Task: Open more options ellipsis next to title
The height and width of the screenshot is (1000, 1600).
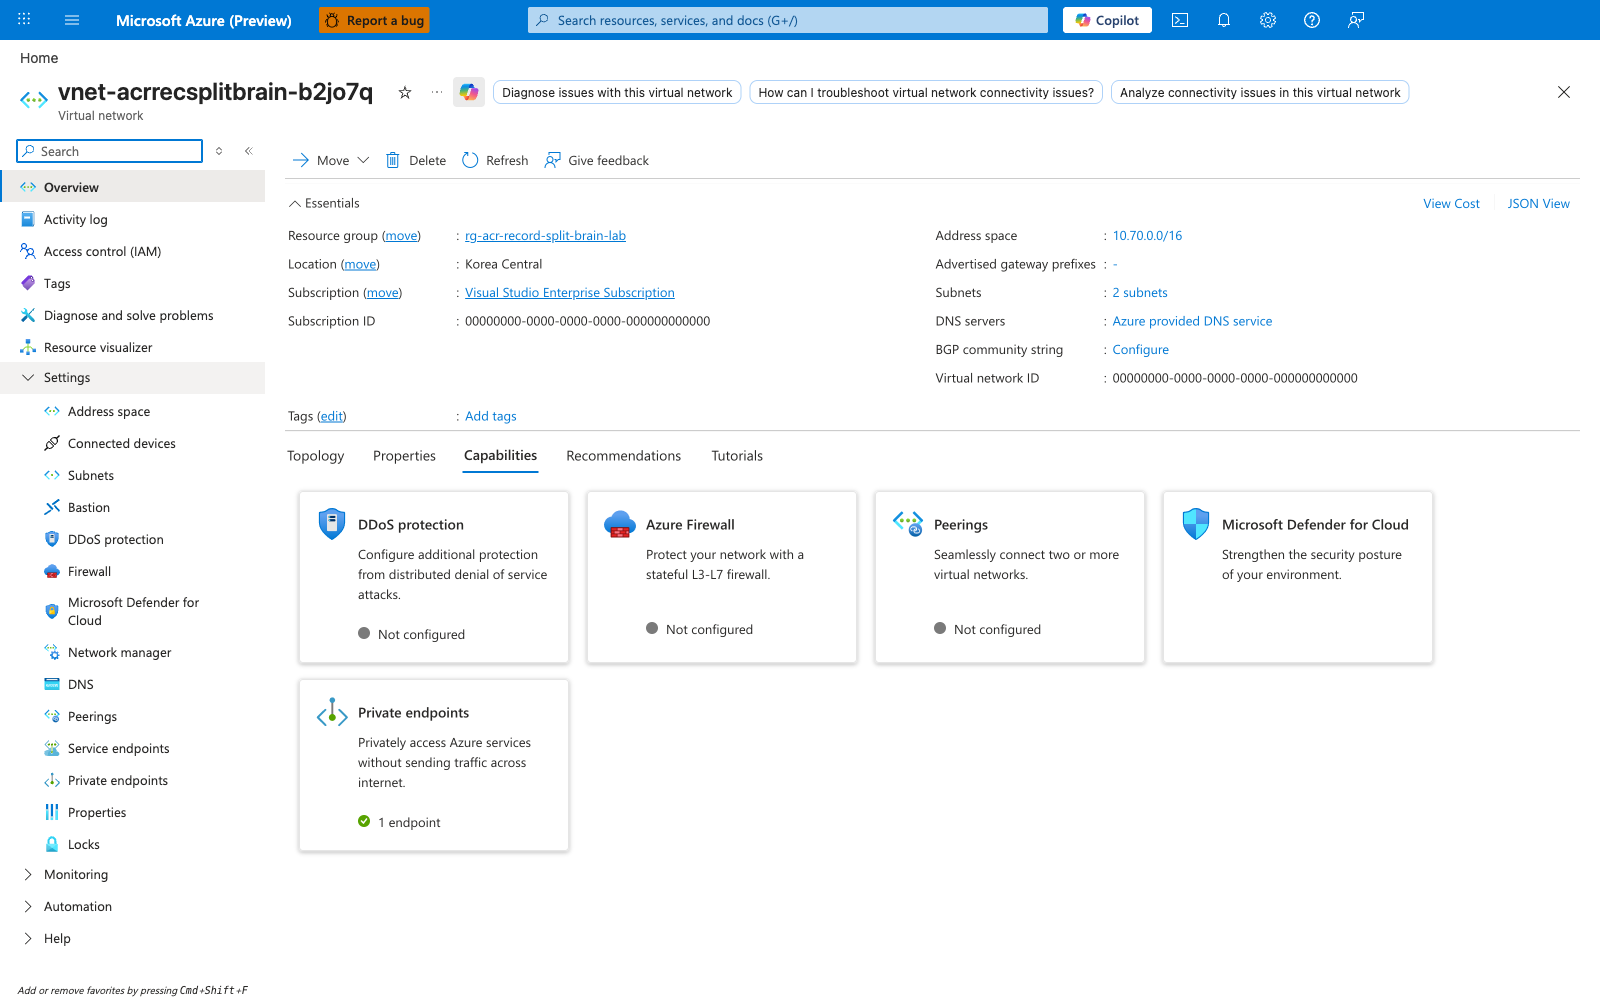Action: [437, 92]
